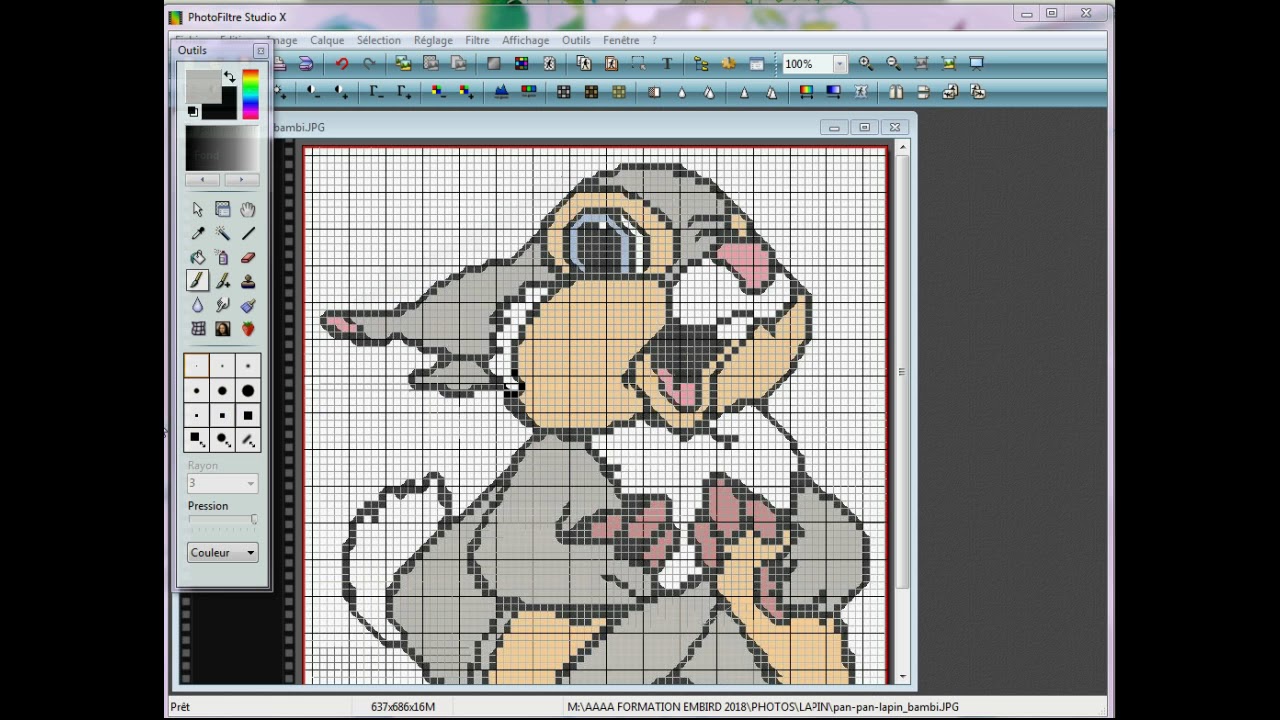1280x720 pixels.
Task: Click the red undo arrow
Action: point(342,64)
